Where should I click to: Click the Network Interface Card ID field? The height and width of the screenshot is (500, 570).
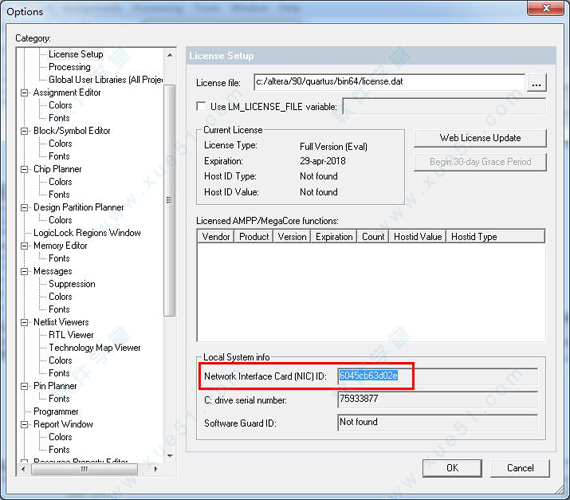coord(438,376)
